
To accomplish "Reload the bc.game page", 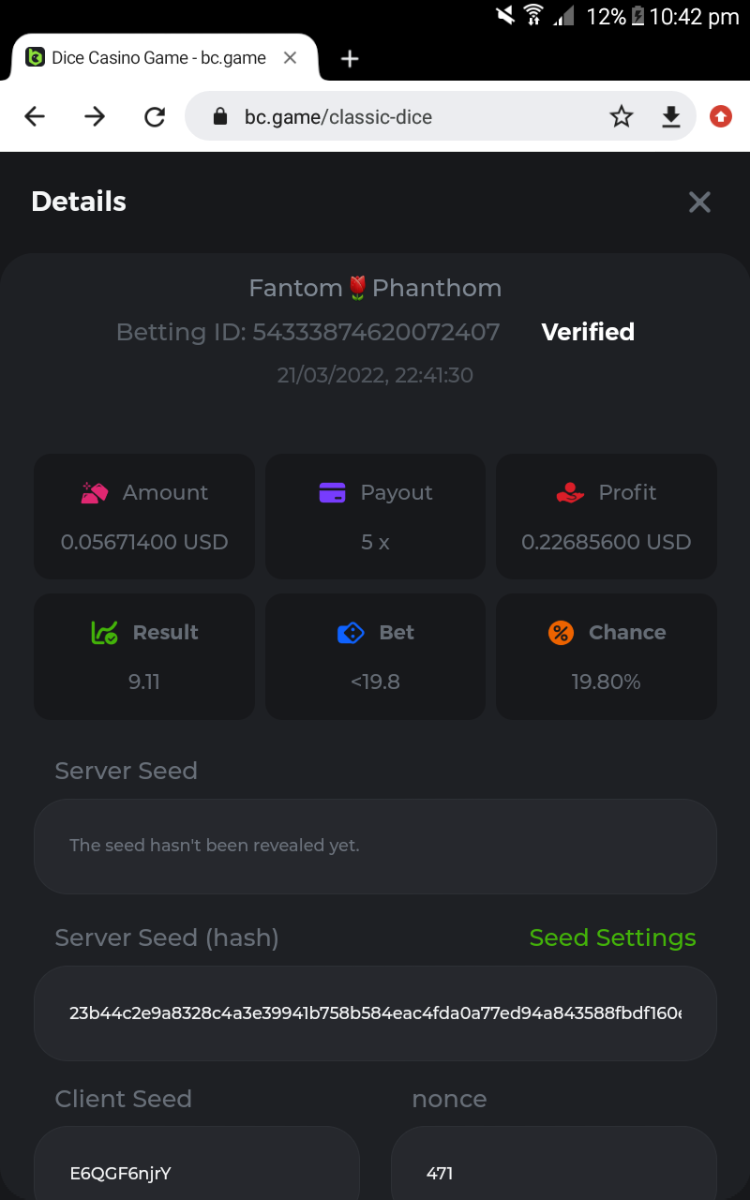I will (x=155, y=117).
